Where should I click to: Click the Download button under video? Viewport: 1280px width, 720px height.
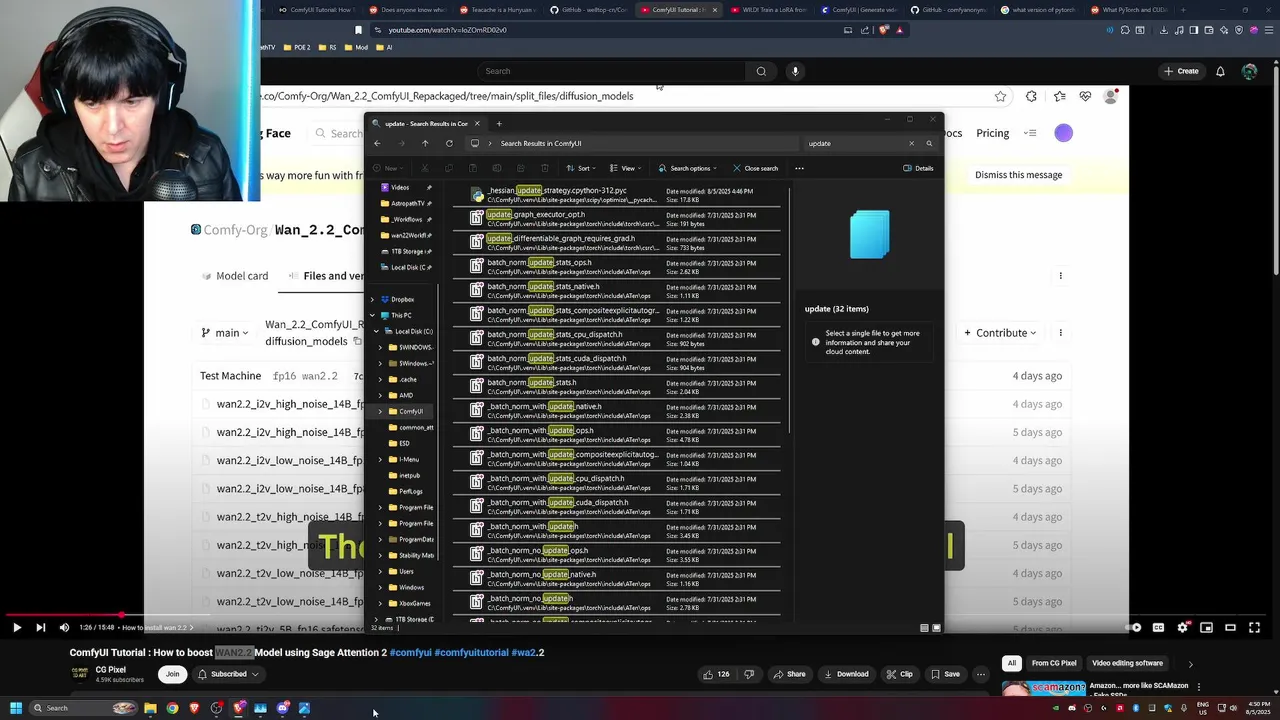(x=846, y=674)
